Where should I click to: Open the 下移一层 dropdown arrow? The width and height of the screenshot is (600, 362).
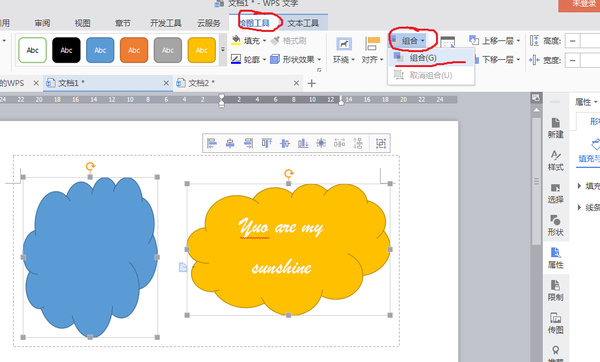pyautogui.click(x=518, y=60)
